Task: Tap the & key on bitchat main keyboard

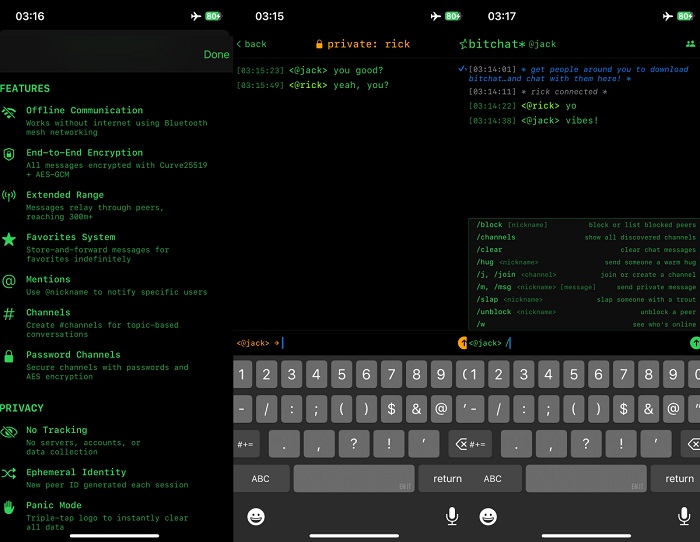Action: [648, 409]
